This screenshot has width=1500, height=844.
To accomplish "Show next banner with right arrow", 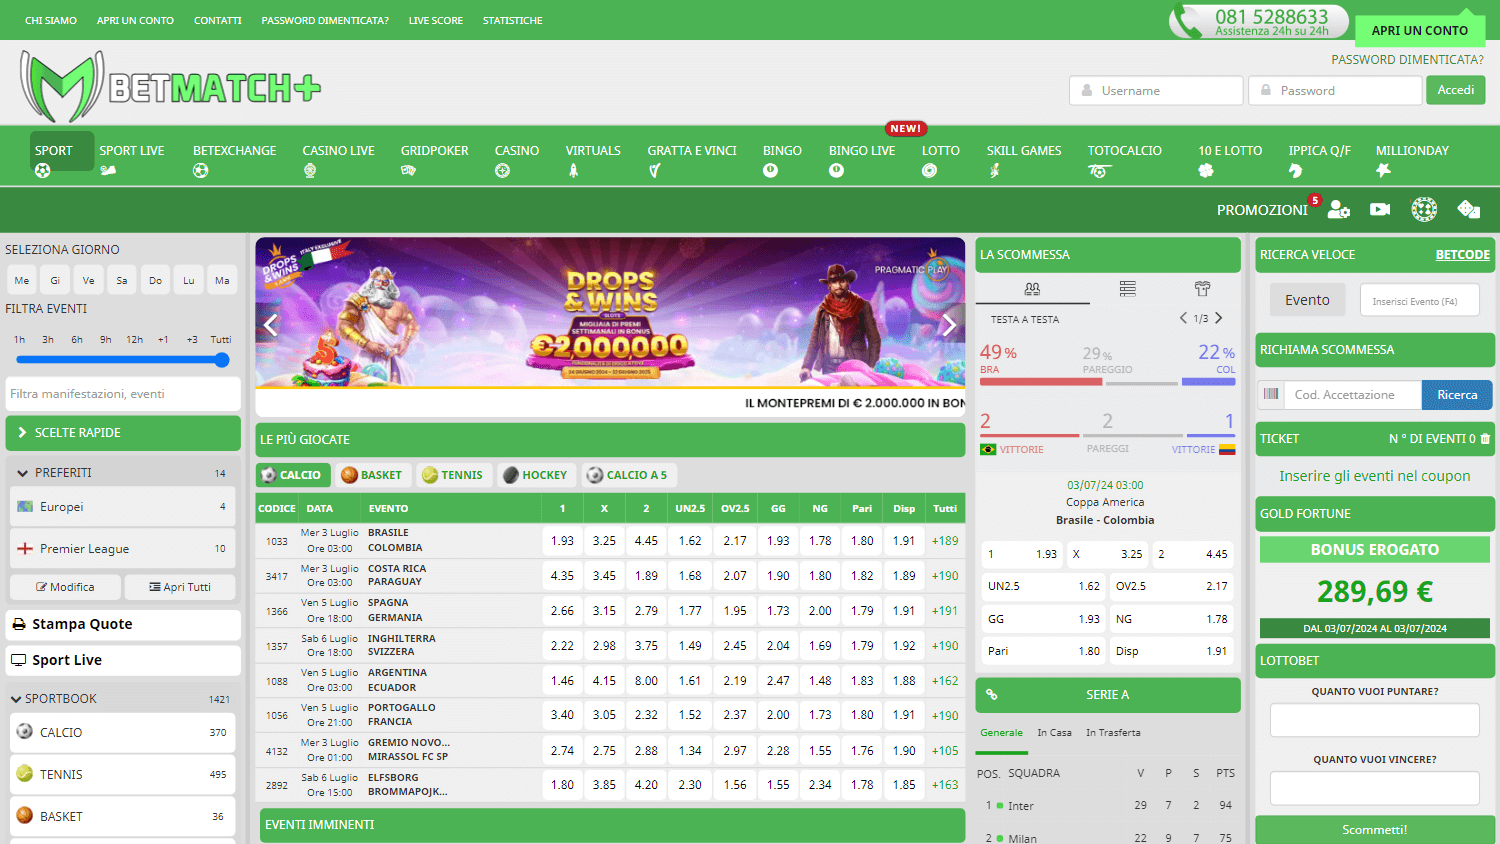I will pyautogui.click(x=949, y=325).
